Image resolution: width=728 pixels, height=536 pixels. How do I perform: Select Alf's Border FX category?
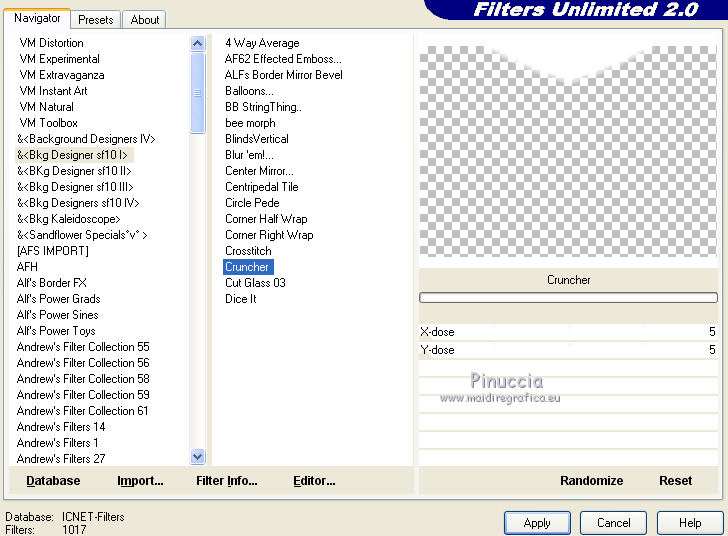tap(52, 283)
